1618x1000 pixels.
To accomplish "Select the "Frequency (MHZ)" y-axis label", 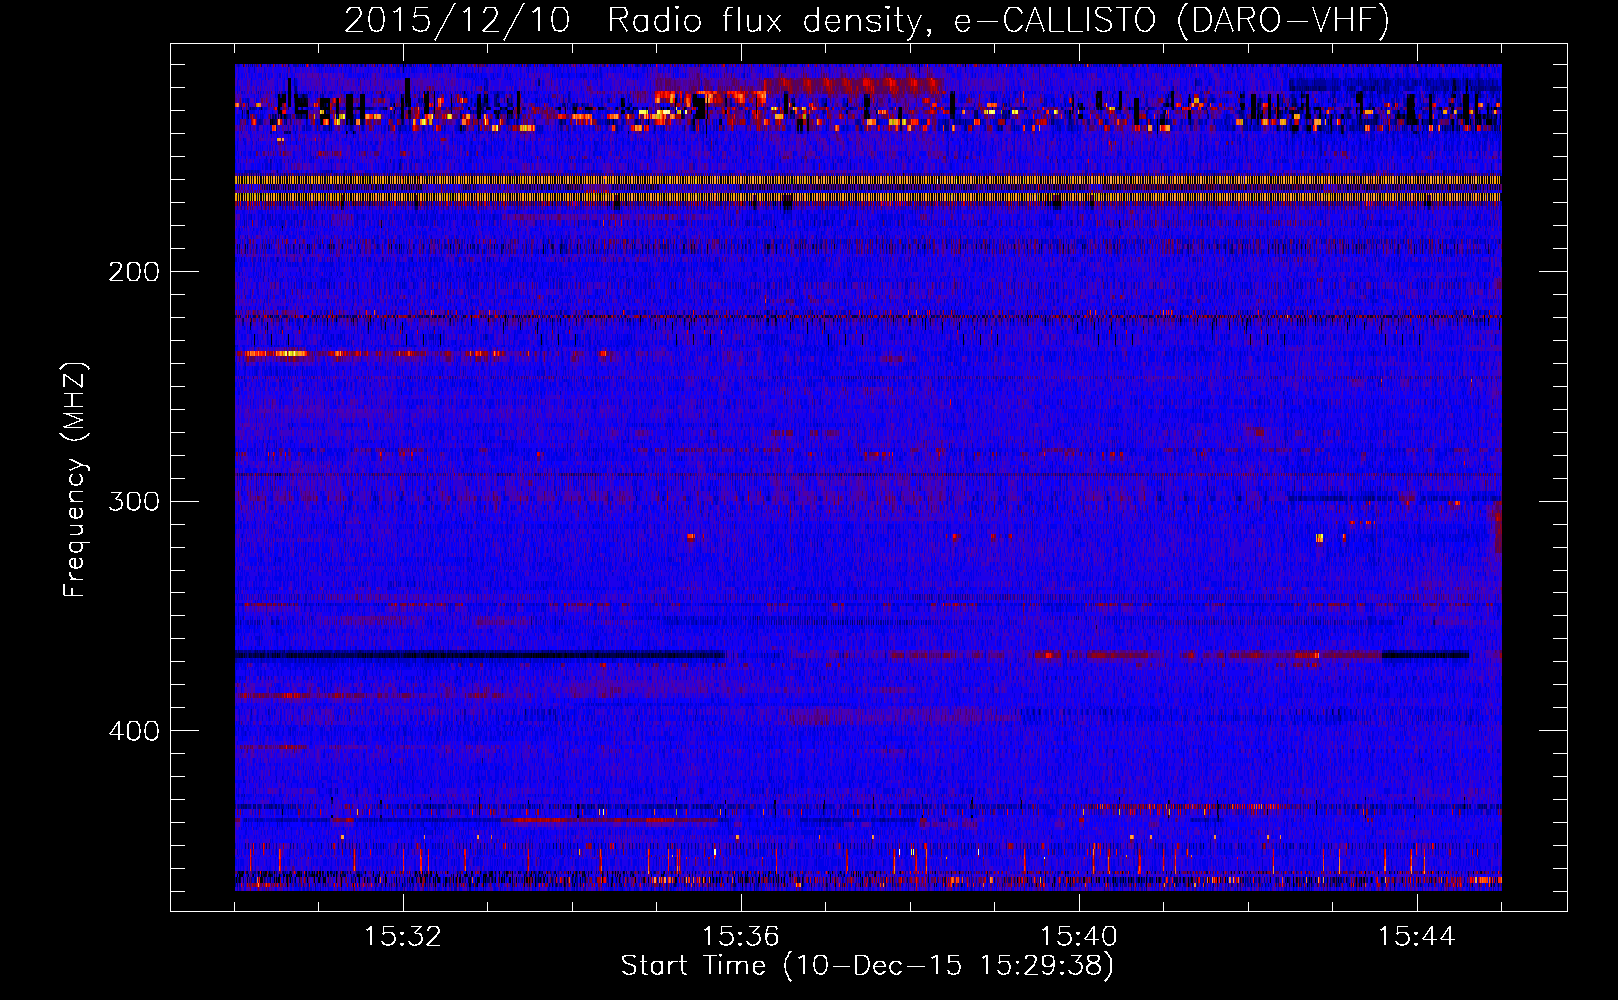I will (75, 479).
